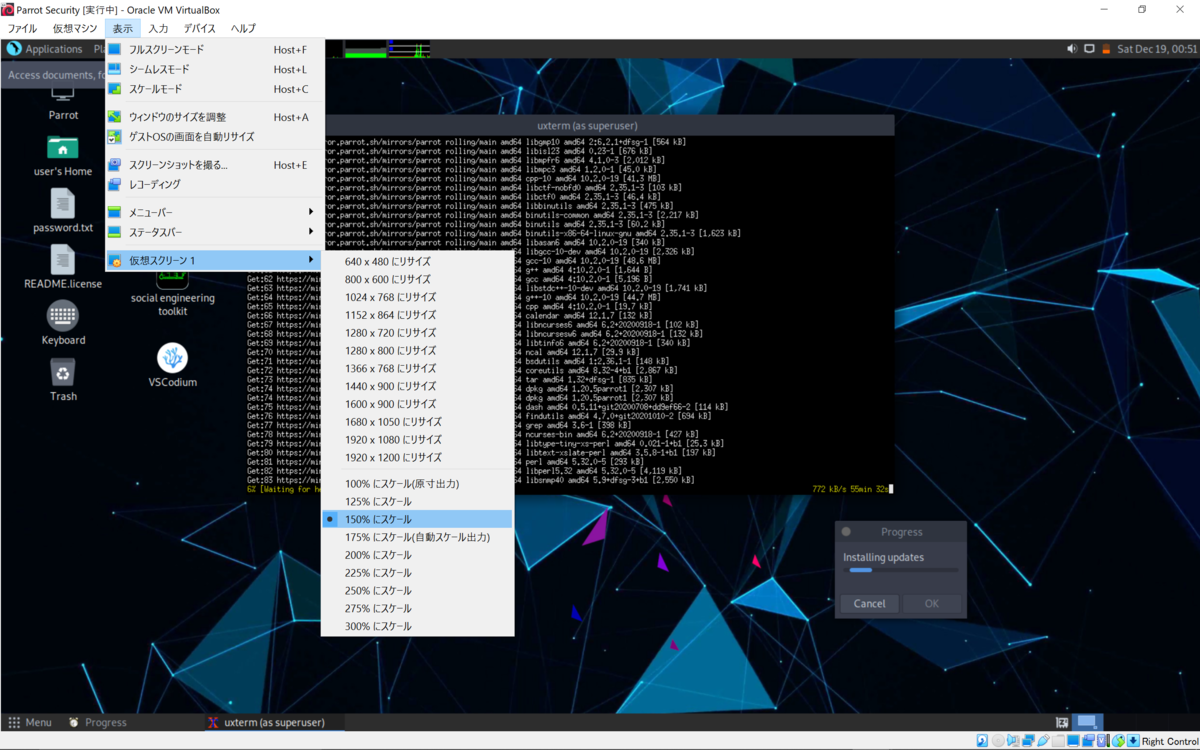Click the workspace switcher in the bottom panel
The height and width of the screenshot is (750, 1200).
click(x=1088, y=722)
